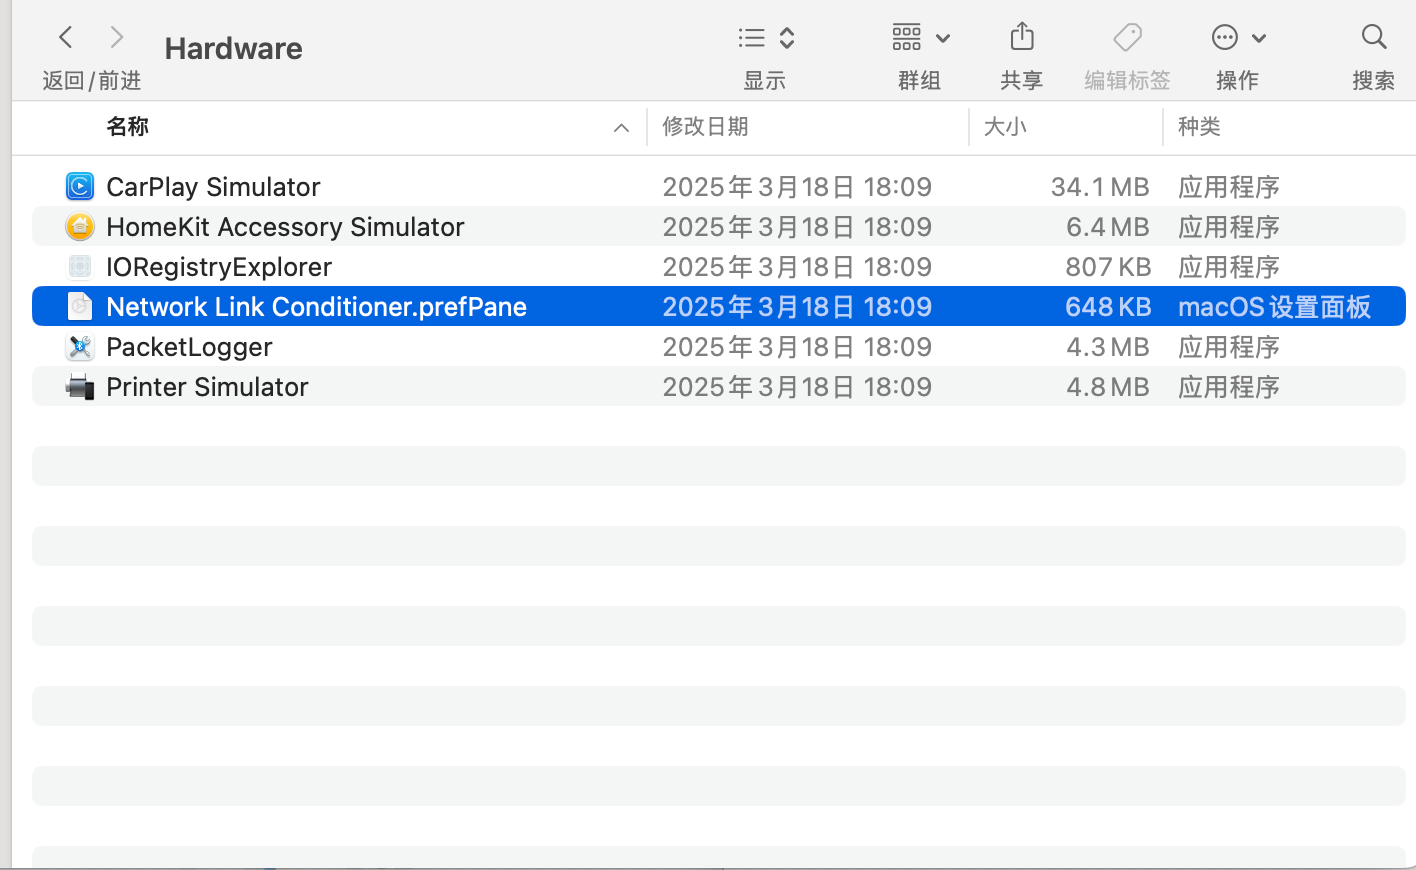Open the list view display options

pos(766,38)
